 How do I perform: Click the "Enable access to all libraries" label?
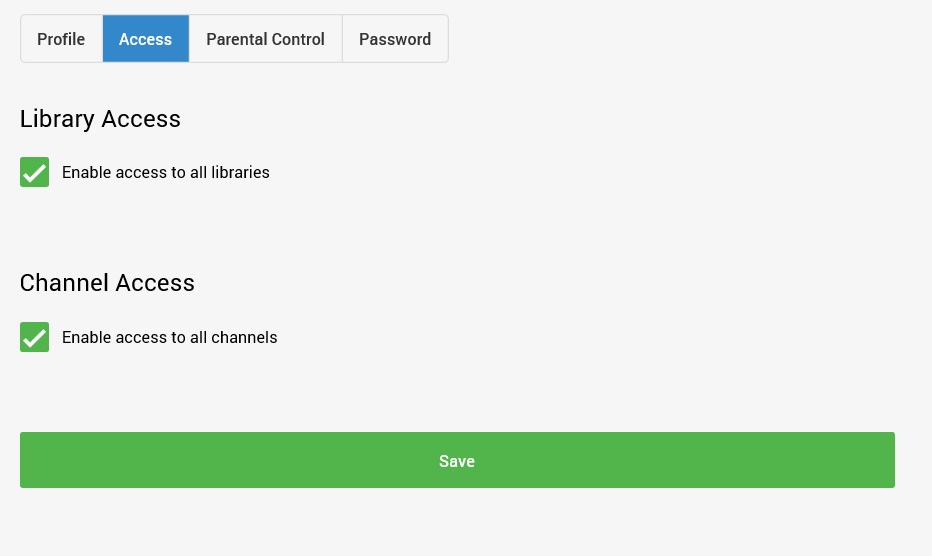[x=166, y=172]
